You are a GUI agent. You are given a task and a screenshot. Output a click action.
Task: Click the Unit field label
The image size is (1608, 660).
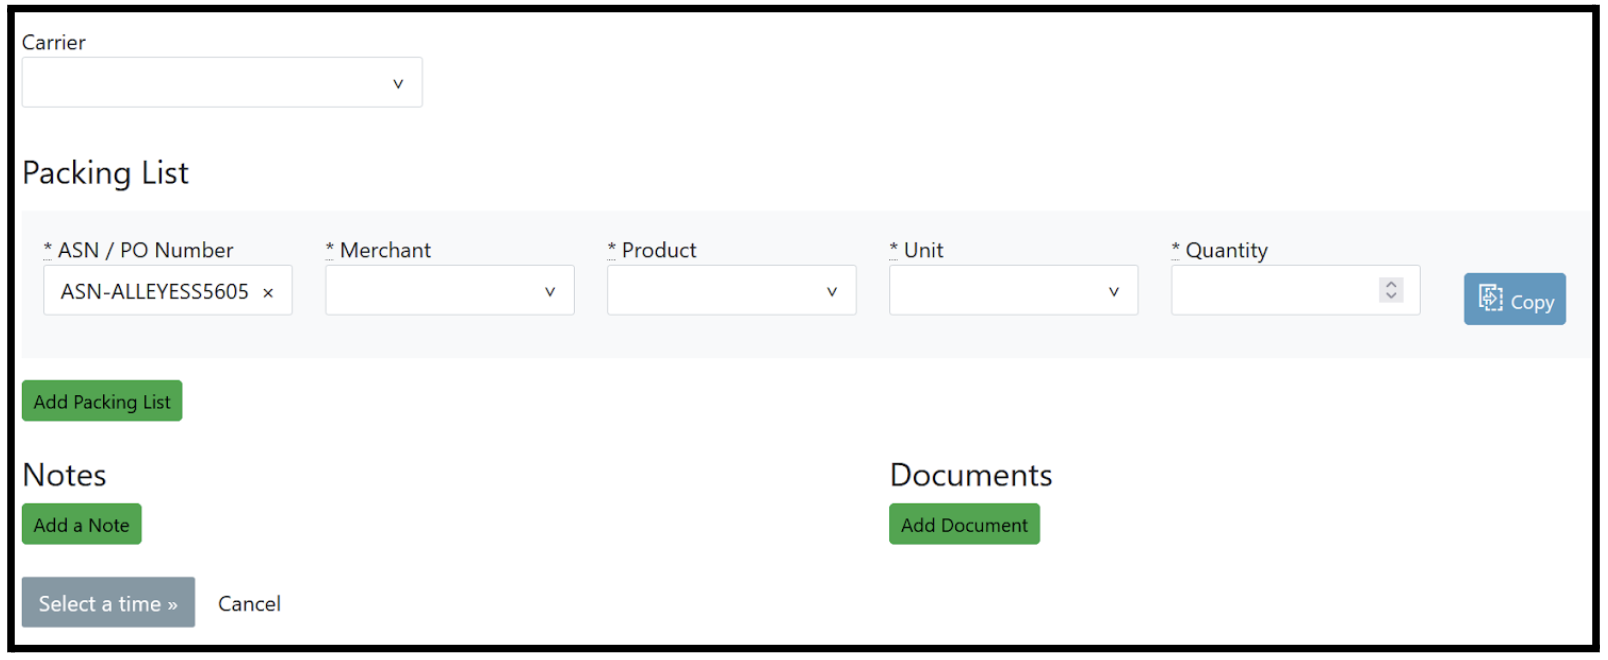coord(923,250)
